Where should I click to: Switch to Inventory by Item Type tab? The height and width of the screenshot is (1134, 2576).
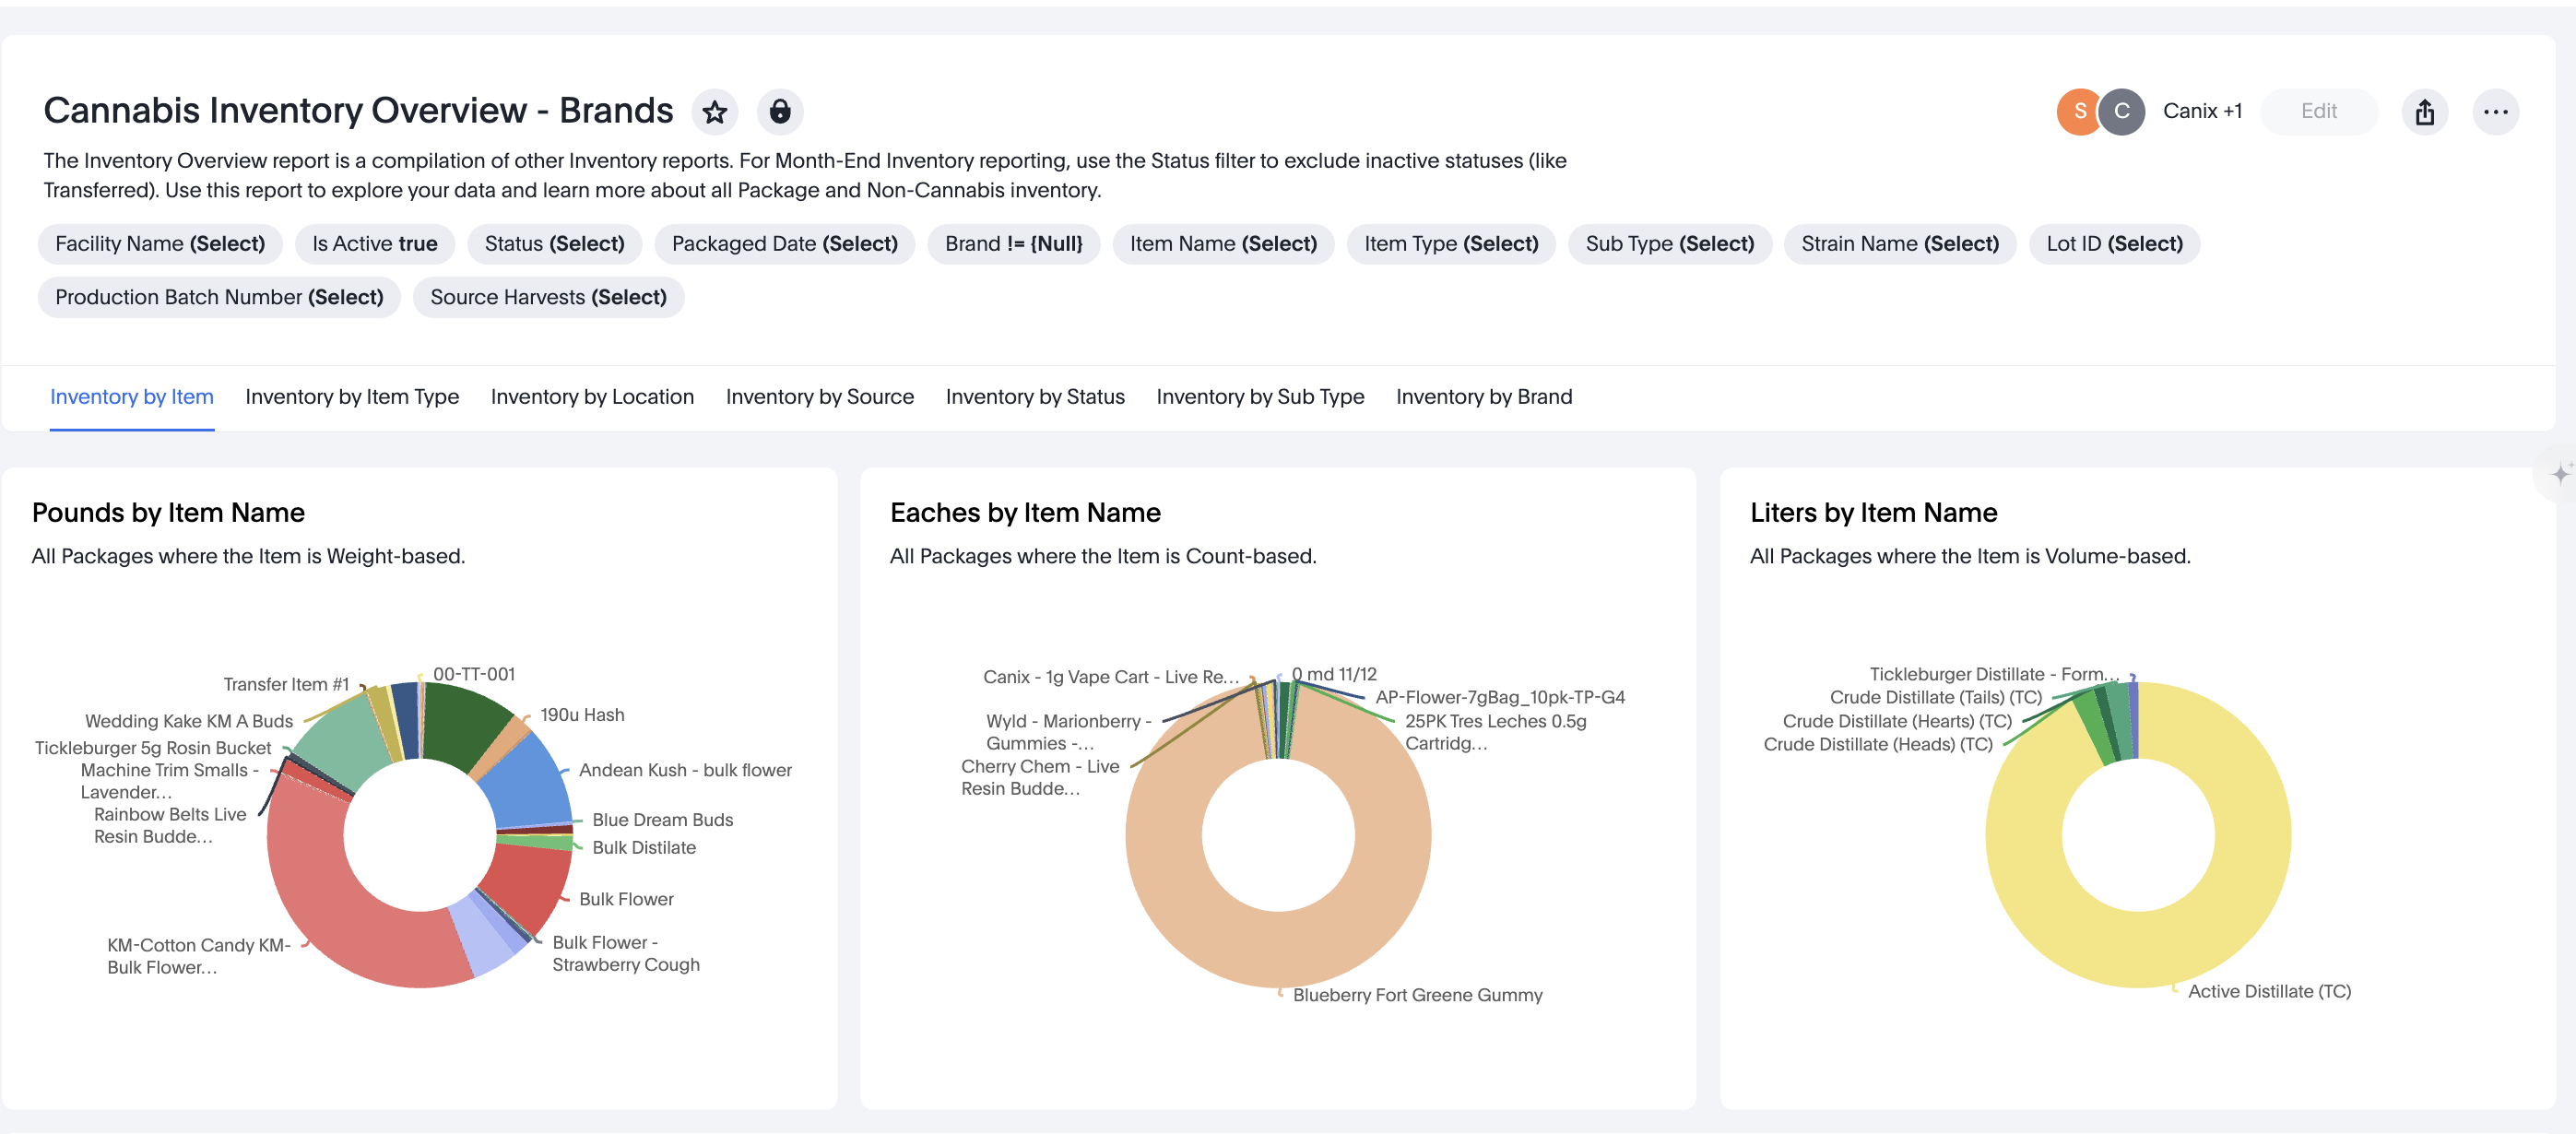[x=352, y=397]
